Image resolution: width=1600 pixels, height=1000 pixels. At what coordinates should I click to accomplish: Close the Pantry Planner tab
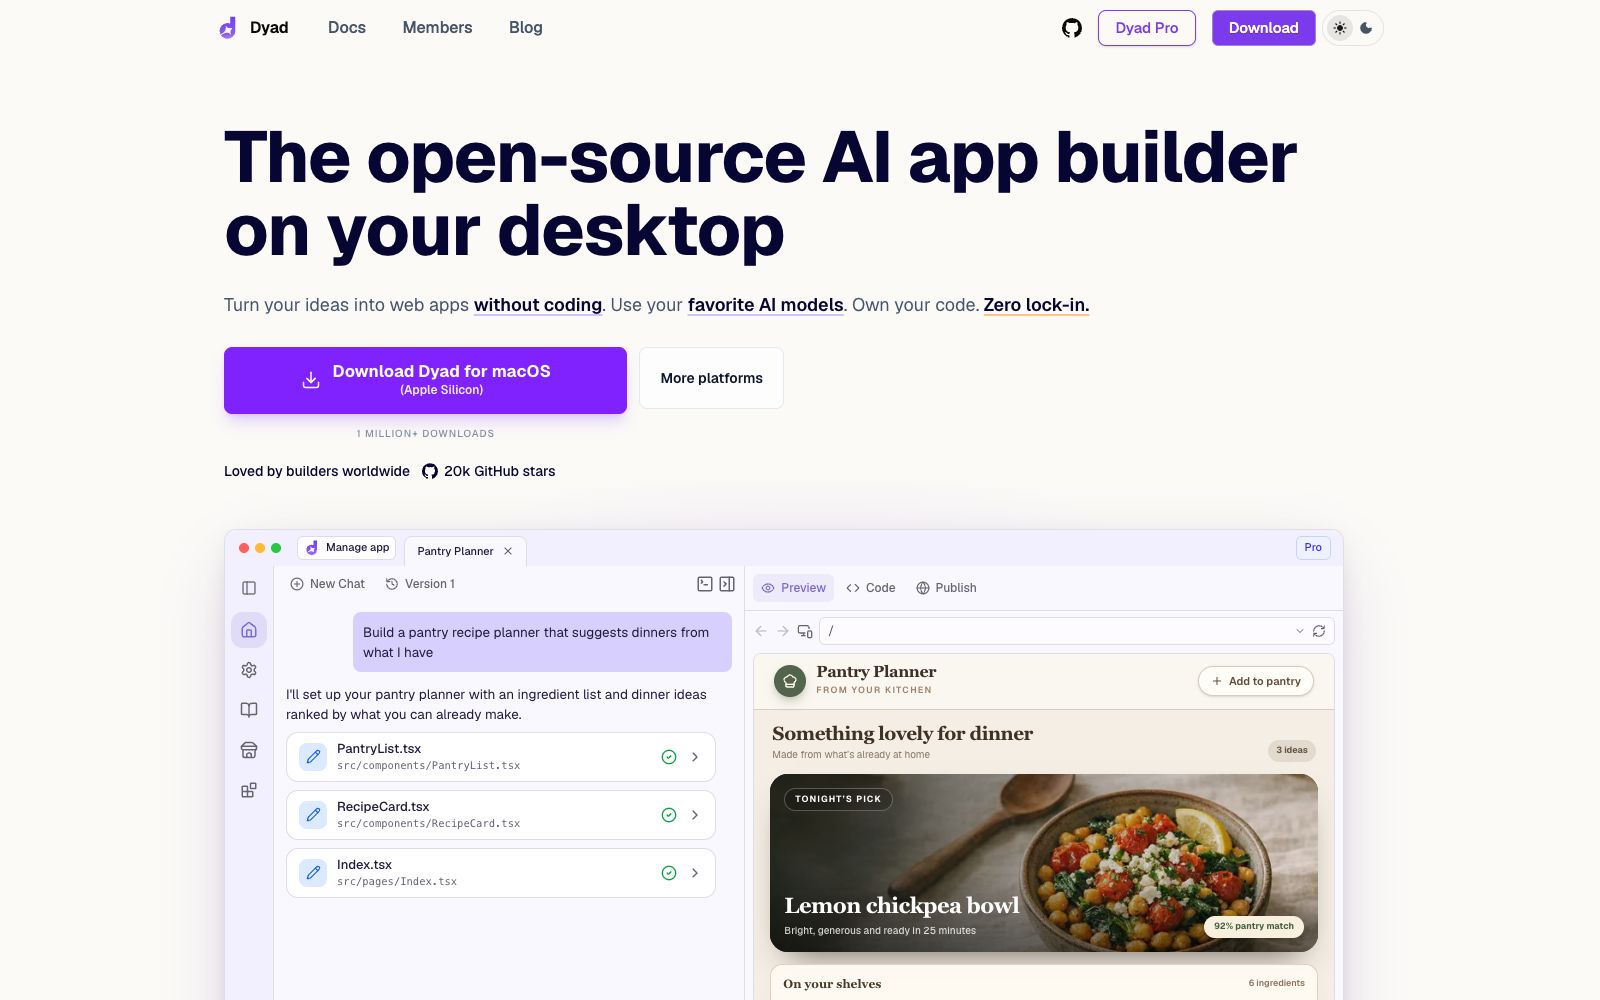click(508, 551)
